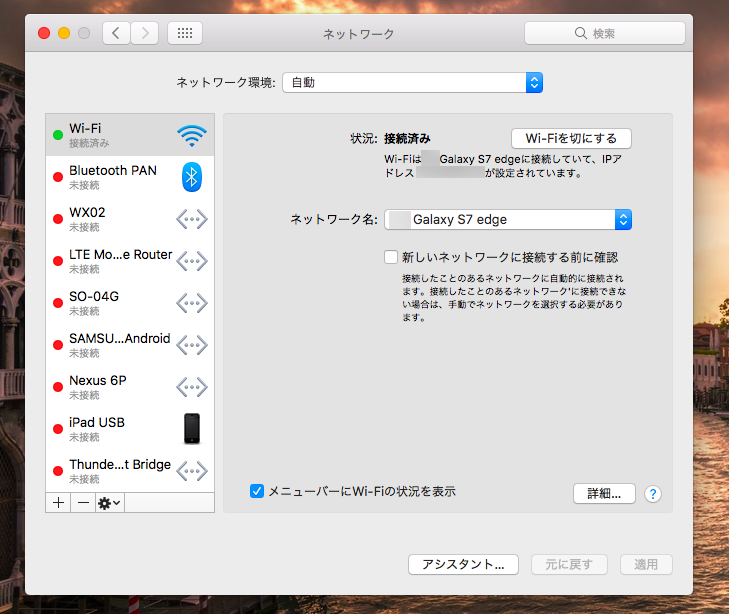The image size is (729, 614).
Task: Enable ask before joining new networks
Action: [x=391, y=257]
